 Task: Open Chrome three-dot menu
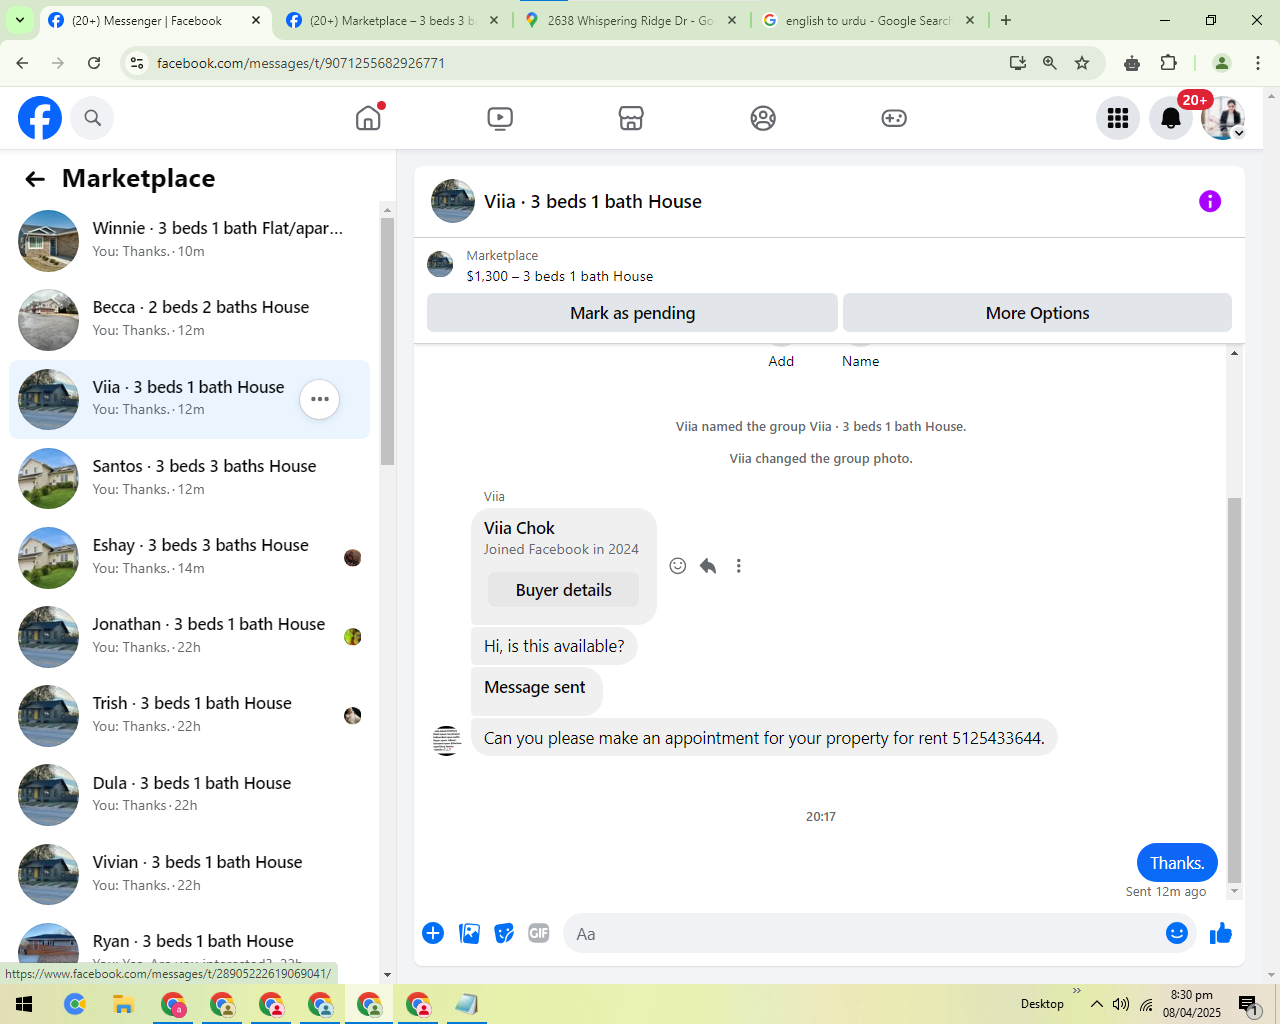click(1258, 63)
